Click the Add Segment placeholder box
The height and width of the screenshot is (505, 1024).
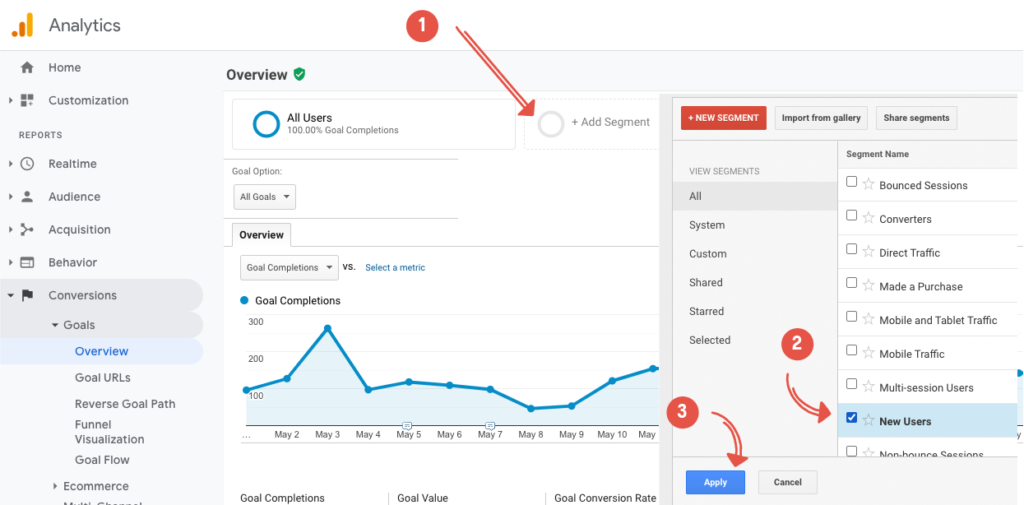point(590,123)
